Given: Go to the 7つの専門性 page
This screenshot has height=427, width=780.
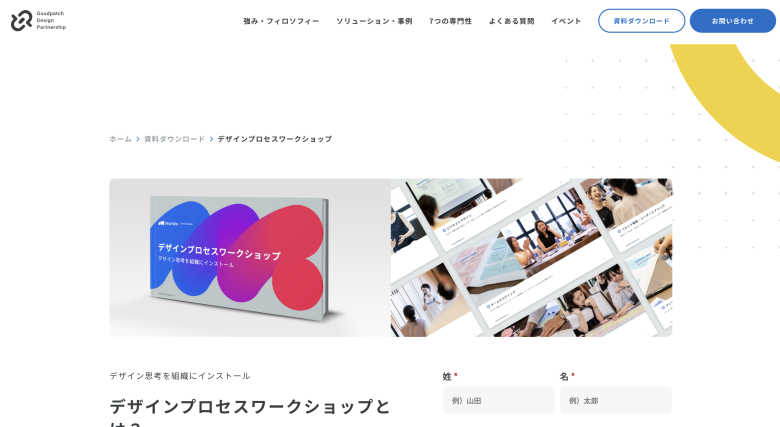Looking at the screenshot, I should click(450, 21).
